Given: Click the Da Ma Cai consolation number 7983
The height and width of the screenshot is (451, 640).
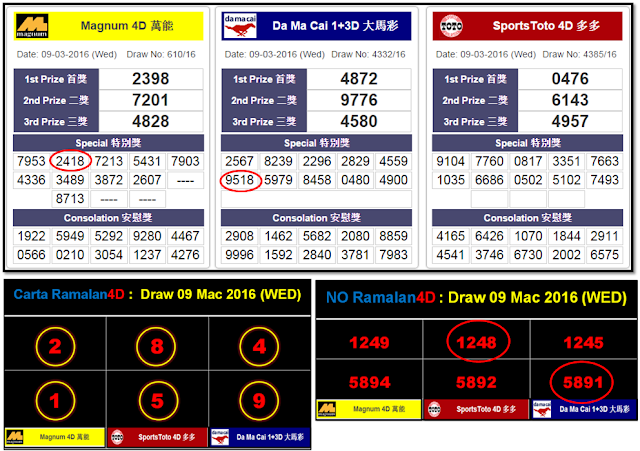Looking at the screenshot, I should point(393,255).
